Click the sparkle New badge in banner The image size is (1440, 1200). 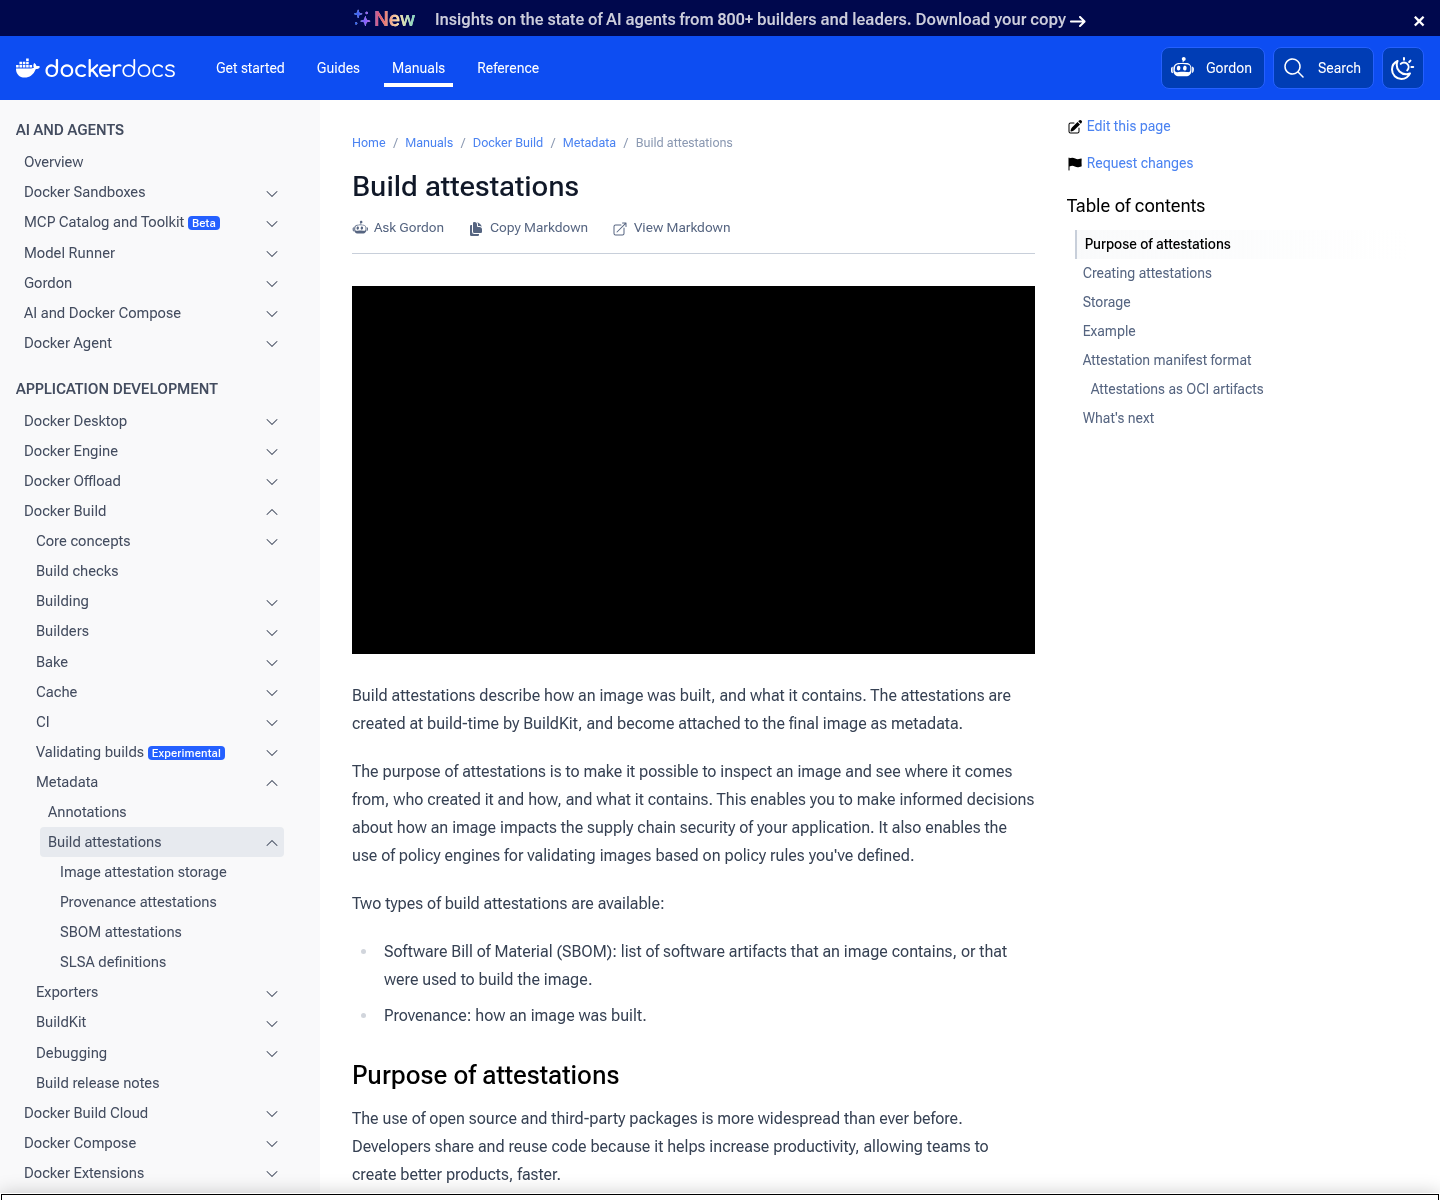click(x=384, y=19)
